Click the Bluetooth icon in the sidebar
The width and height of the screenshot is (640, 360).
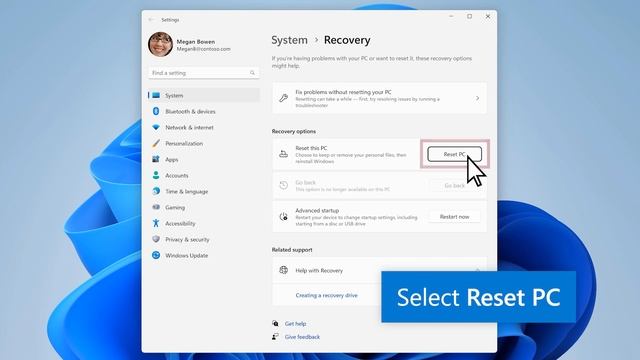[156, 111]
